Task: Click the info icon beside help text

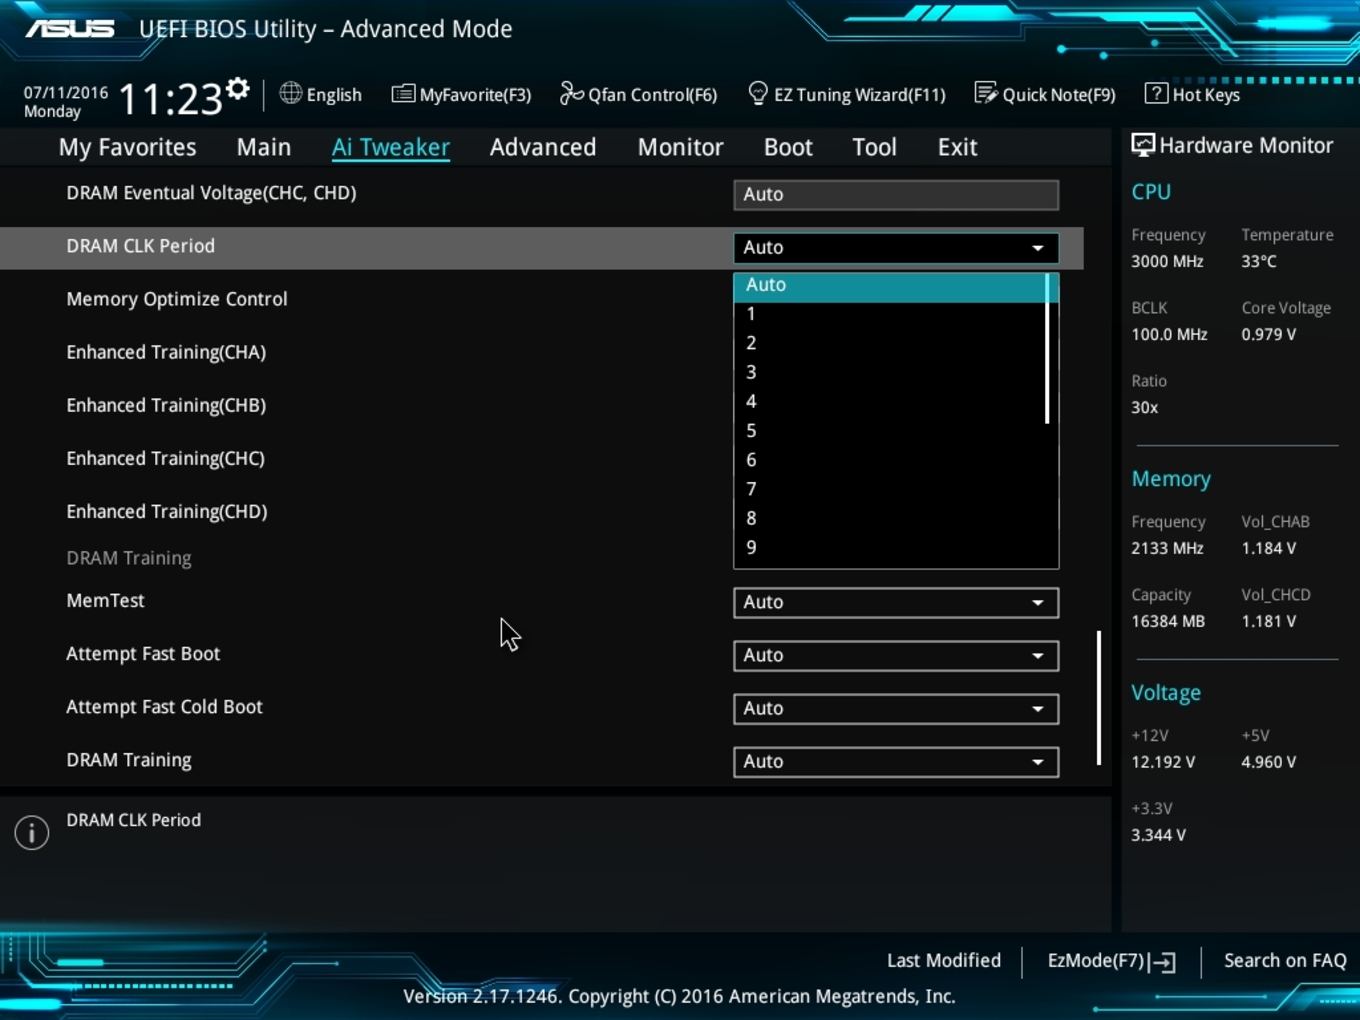Action: point(32,832)
